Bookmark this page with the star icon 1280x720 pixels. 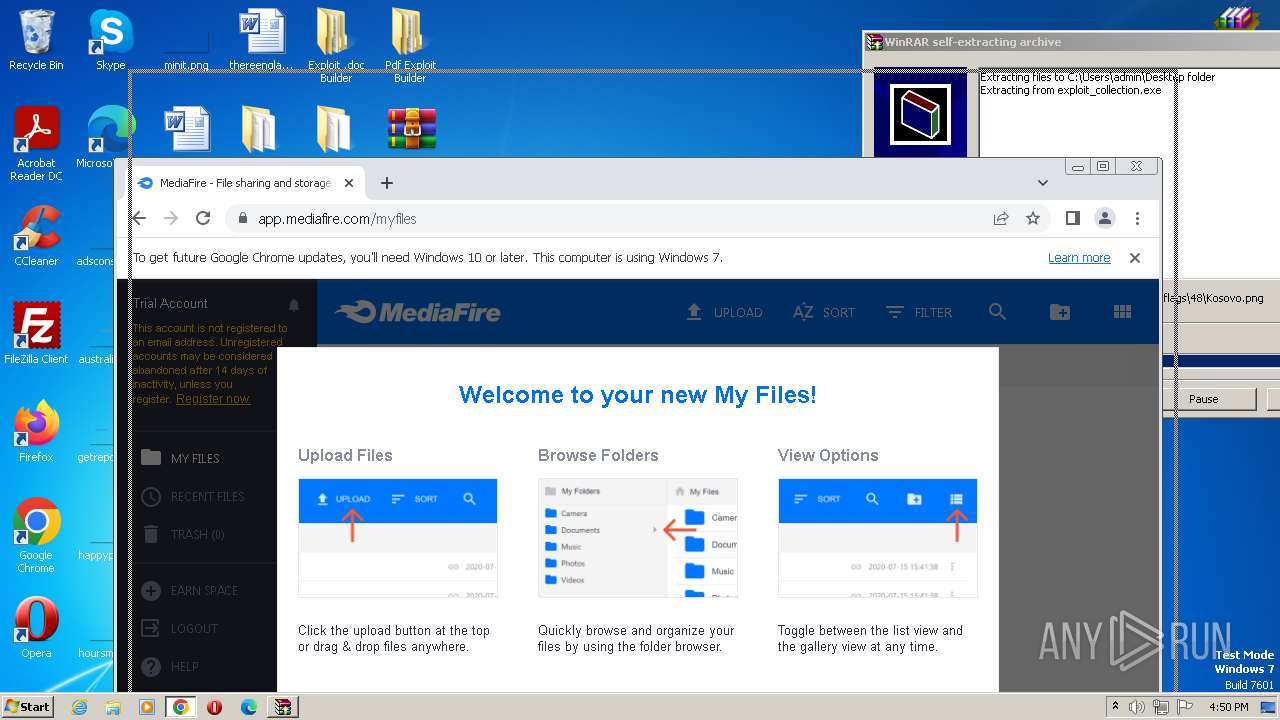coord(1033,218)
